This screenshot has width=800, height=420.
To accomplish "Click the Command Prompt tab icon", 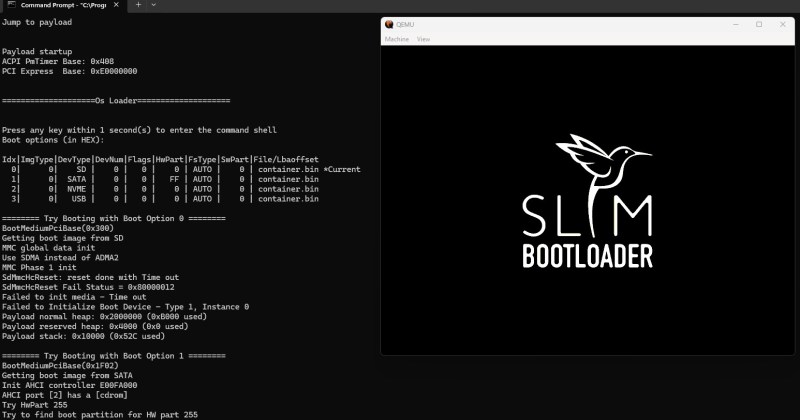I will click(x=12, y=5).
